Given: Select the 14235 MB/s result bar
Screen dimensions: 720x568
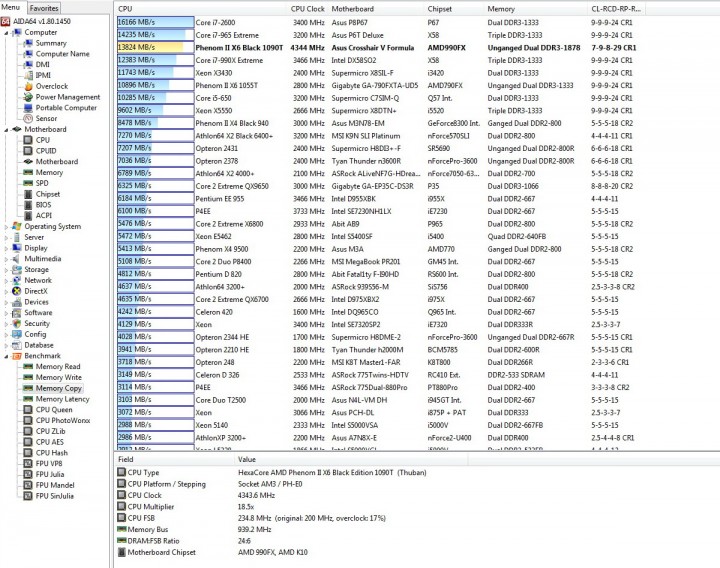Looking at the screenshot, I should tap(156, 35).
